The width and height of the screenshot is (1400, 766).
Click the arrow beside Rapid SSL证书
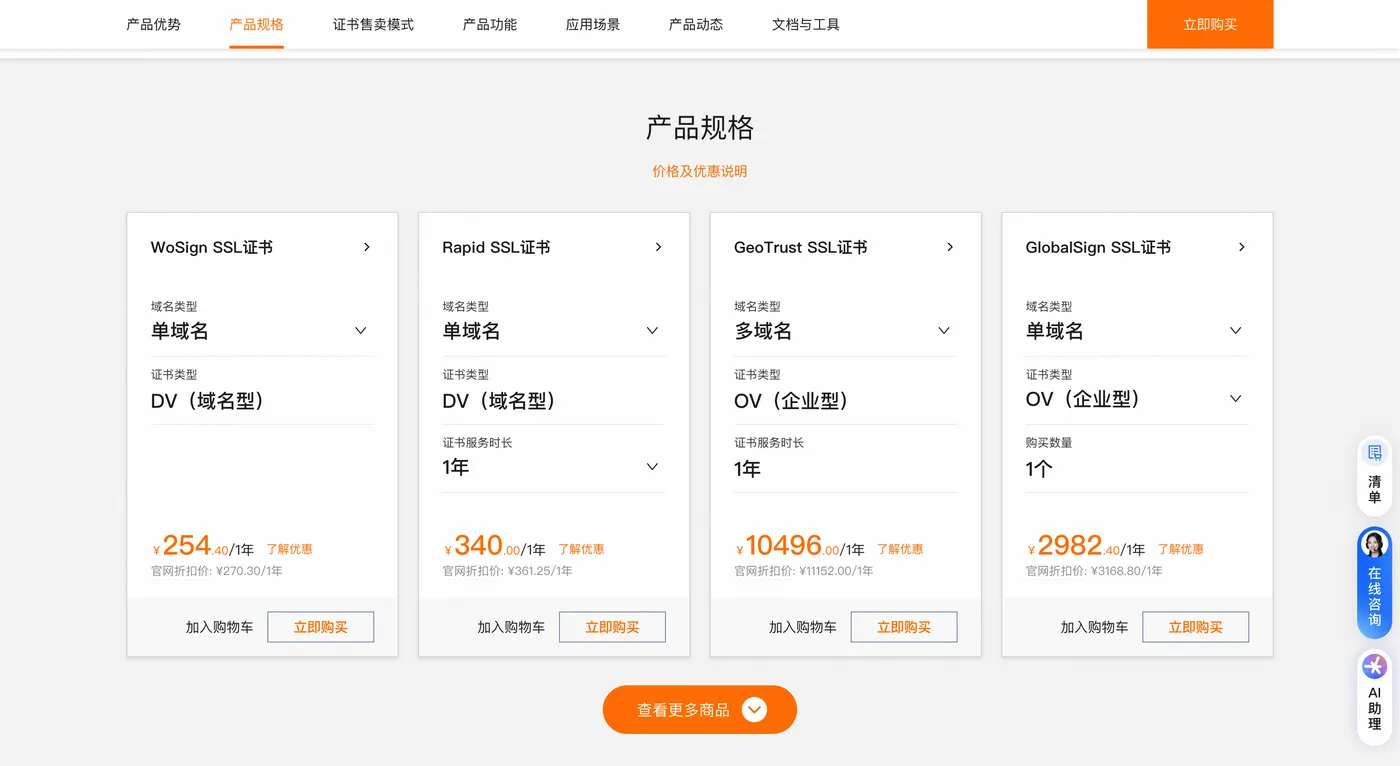click(658, 247)
